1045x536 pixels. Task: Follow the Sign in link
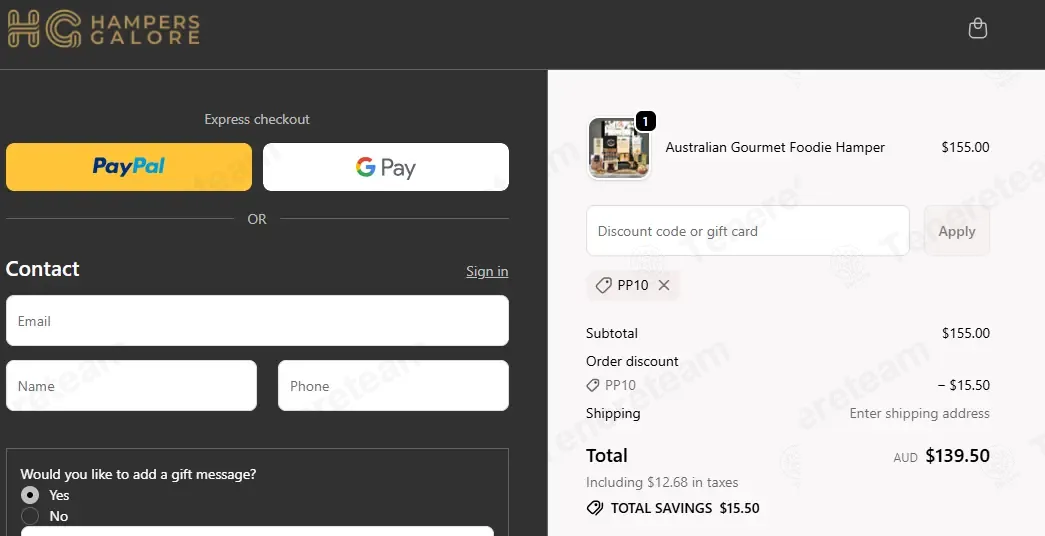(487, 271)
